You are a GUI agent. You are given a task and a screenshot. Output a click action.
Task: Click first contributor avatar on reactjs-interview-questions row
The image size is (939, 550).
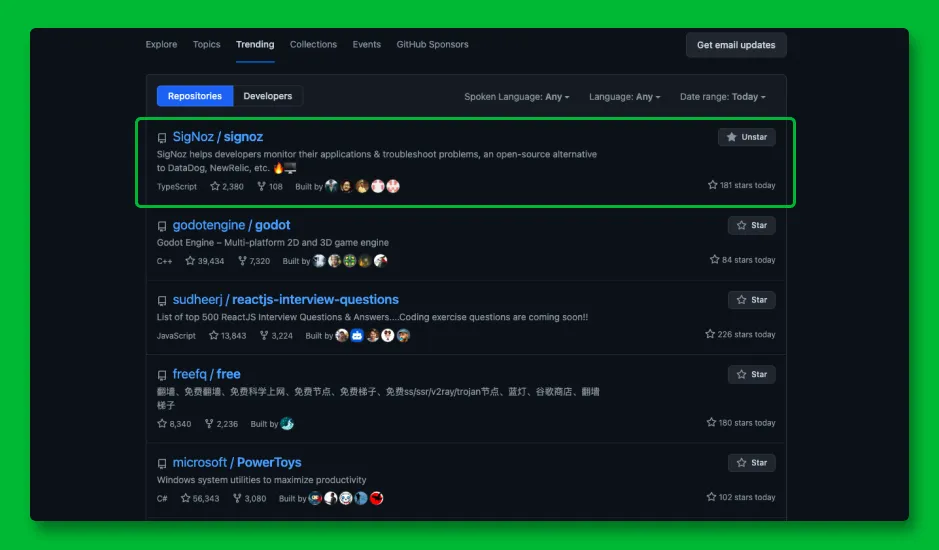[x=342, y=336]
